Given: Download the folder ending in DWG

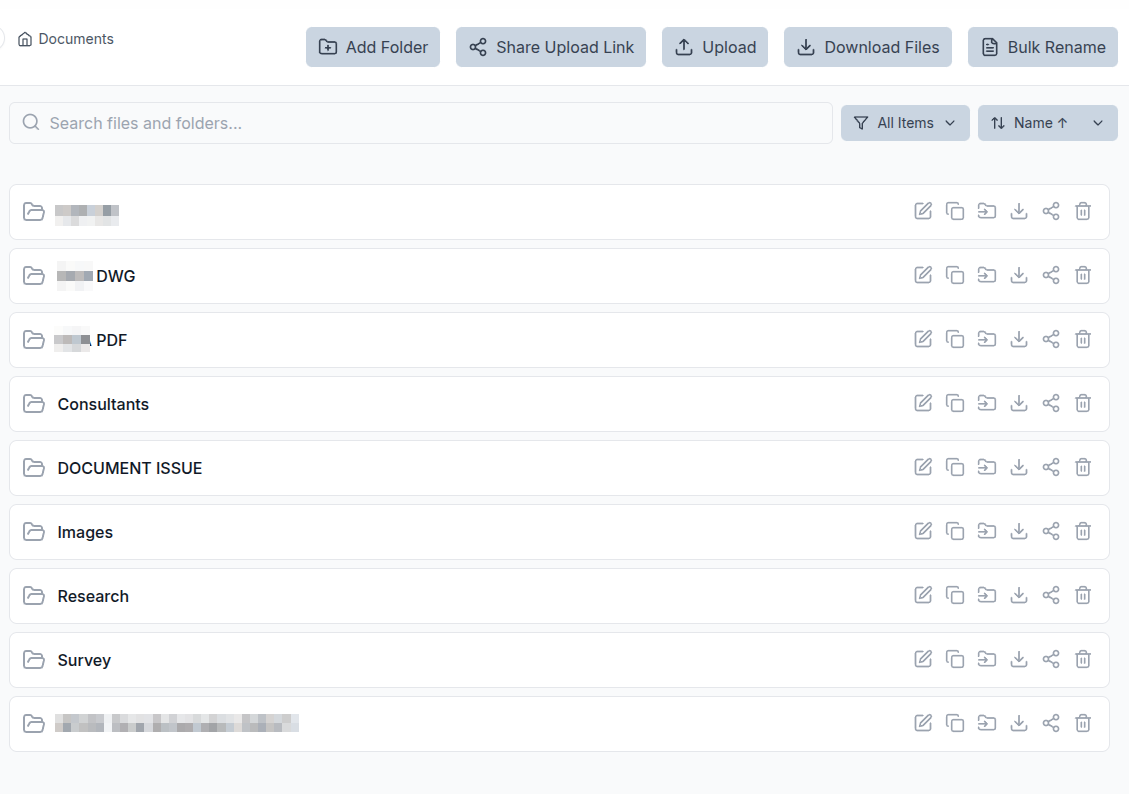Looking at the screenshot, I should [1019, 275].
